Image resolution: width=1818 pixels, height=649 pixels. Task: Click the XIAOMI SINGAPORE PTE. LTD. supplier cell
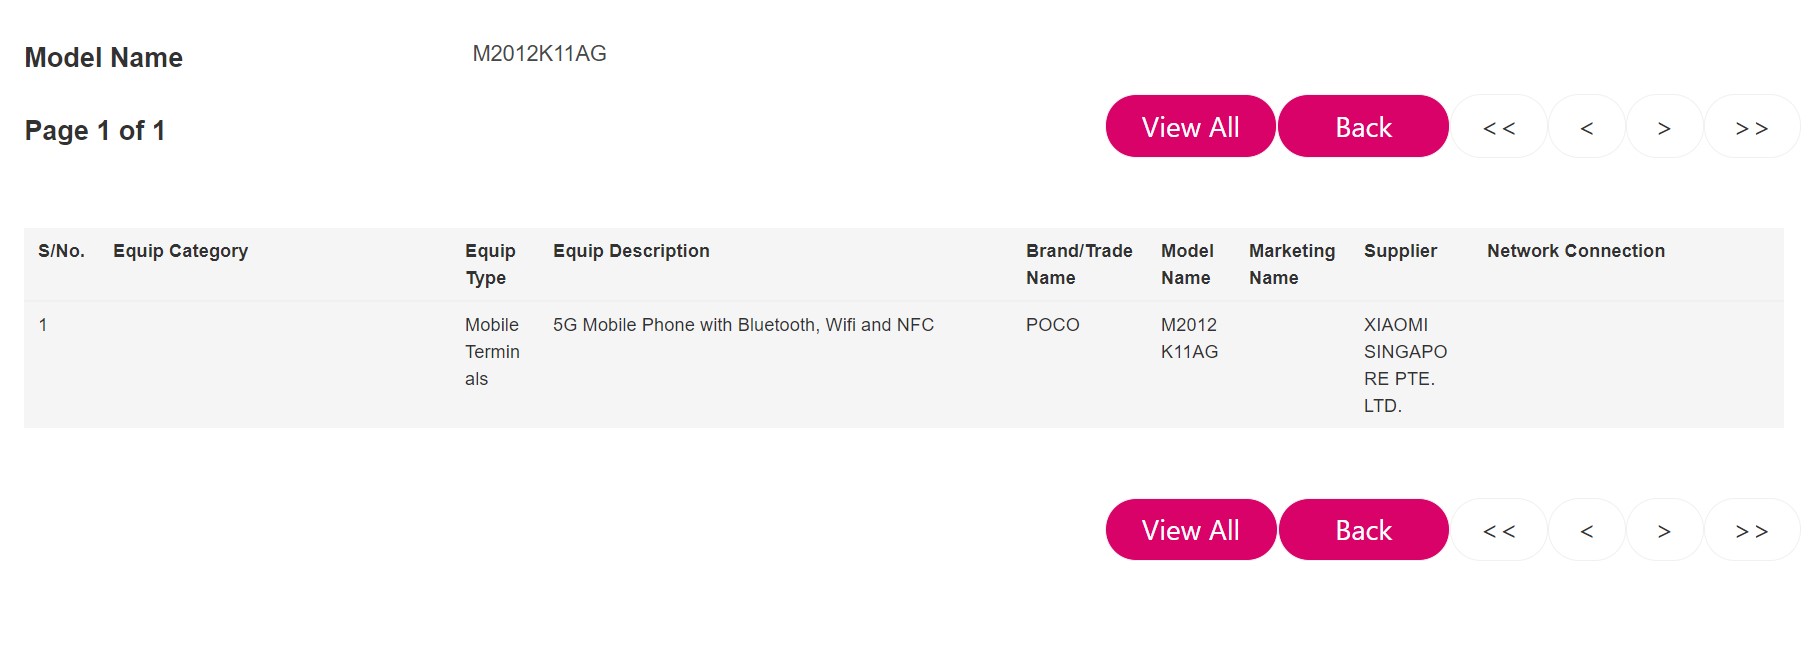(x=1405, y=365)
